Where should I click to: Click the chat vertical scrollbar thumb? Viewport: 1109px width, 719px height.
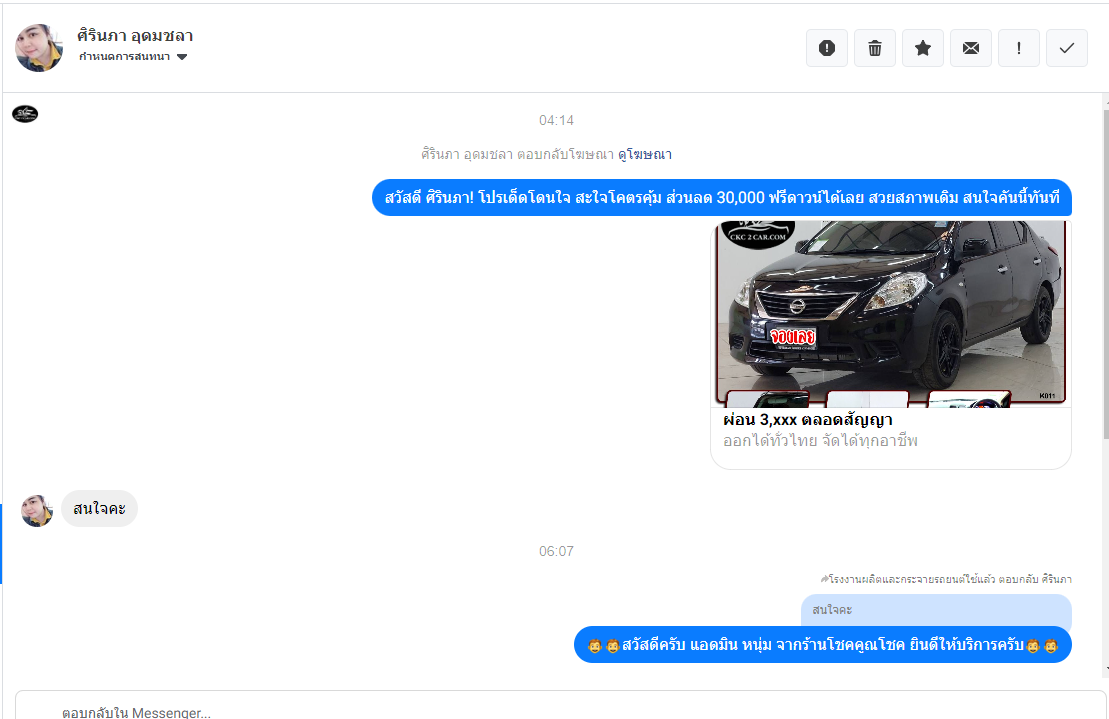click(x=1106, y=276)
